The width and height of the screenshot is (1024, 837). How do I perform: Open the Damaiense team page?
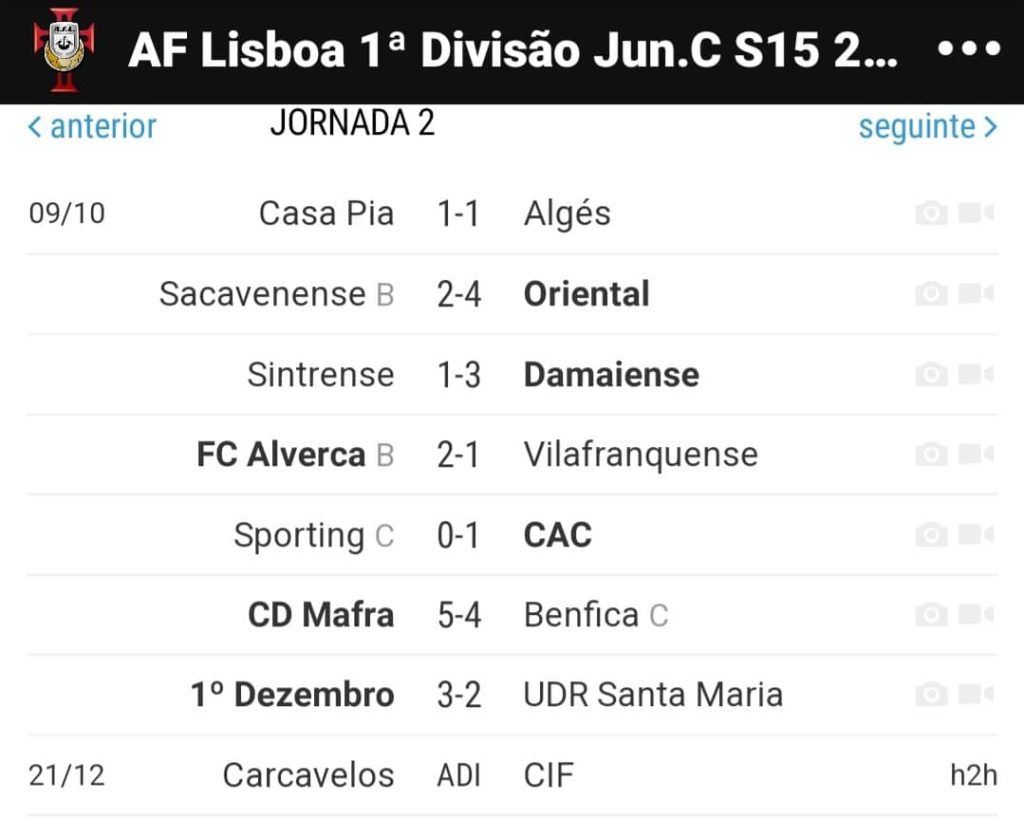point(611,374)
